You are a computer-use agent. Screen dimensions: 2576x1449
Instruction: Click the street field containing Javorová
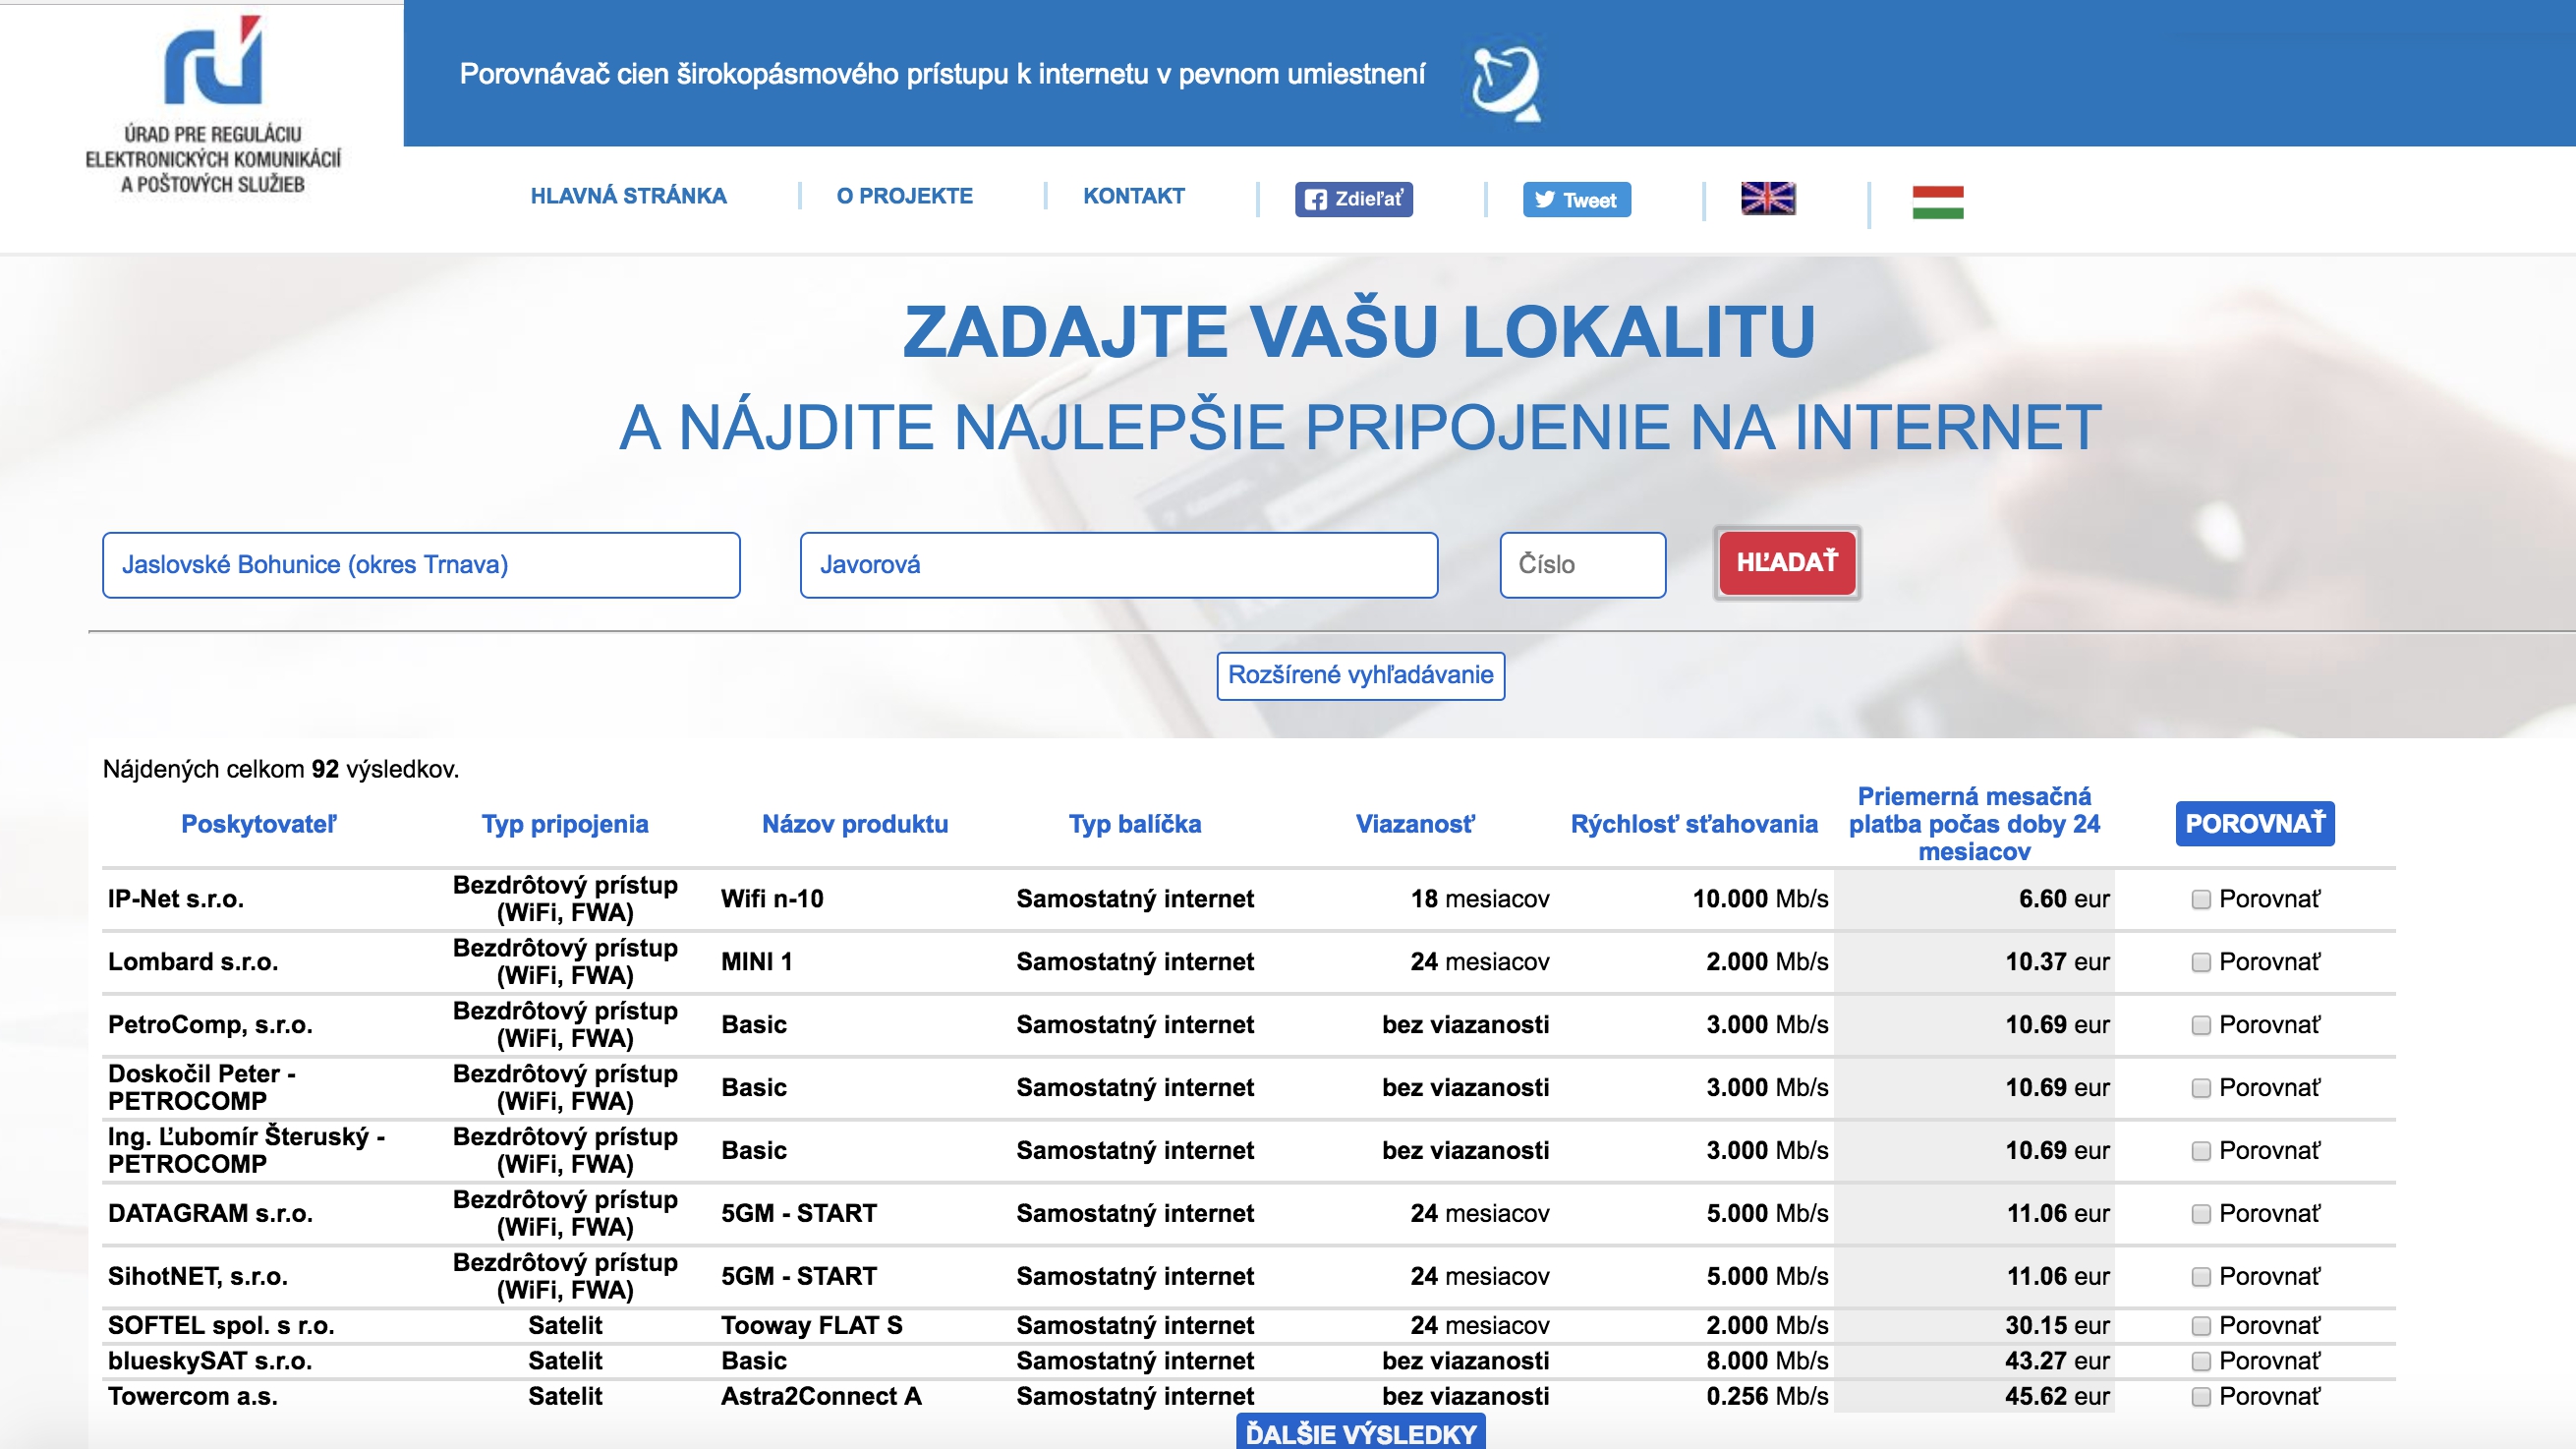pyautogui.click(x=1118, y=565)
